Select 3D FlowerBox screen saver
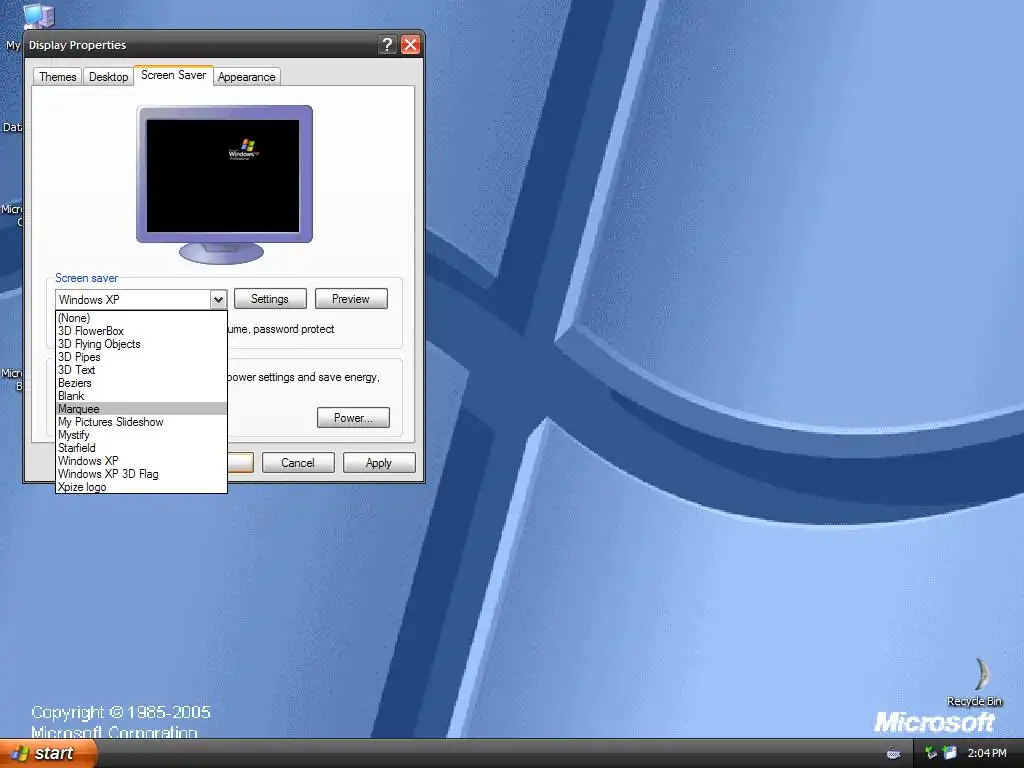The image size is (1024, 768). click(141, 331)
